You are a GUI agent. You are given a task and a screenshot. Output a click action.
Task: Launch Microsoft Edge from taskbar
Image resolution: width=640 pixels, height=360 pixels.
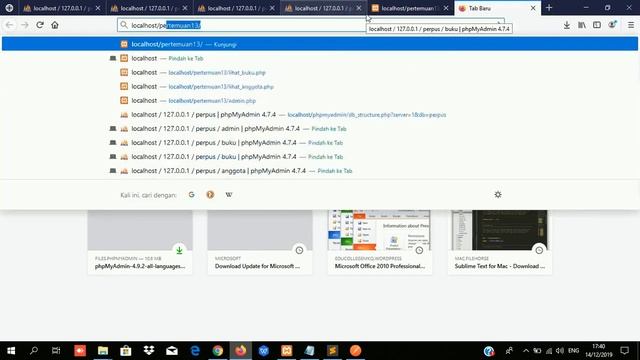pyautogui.click(x=195, y=351)
